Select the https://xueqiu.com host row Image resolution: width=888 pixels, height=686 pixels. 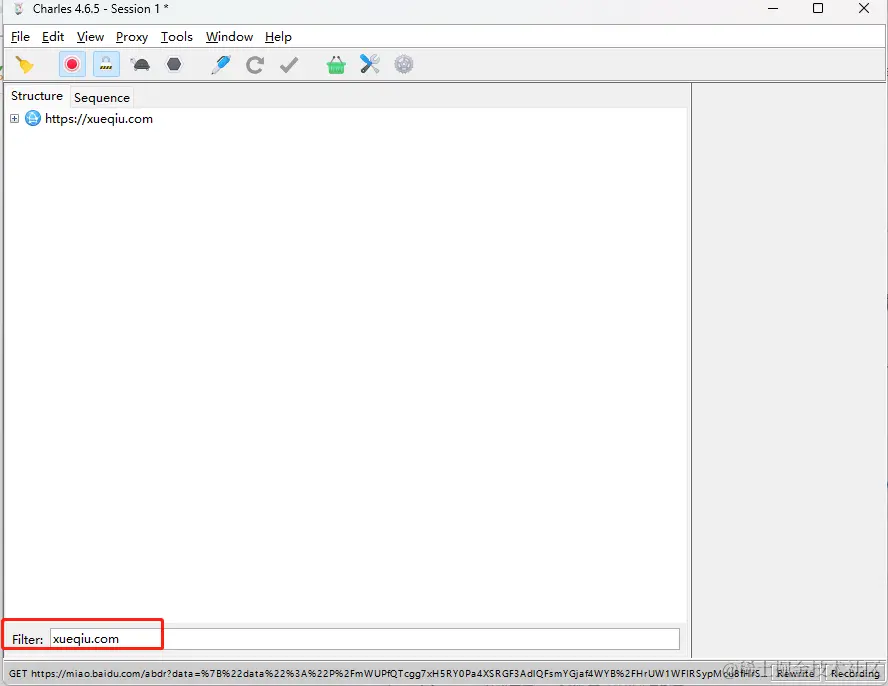coord(99,118)
